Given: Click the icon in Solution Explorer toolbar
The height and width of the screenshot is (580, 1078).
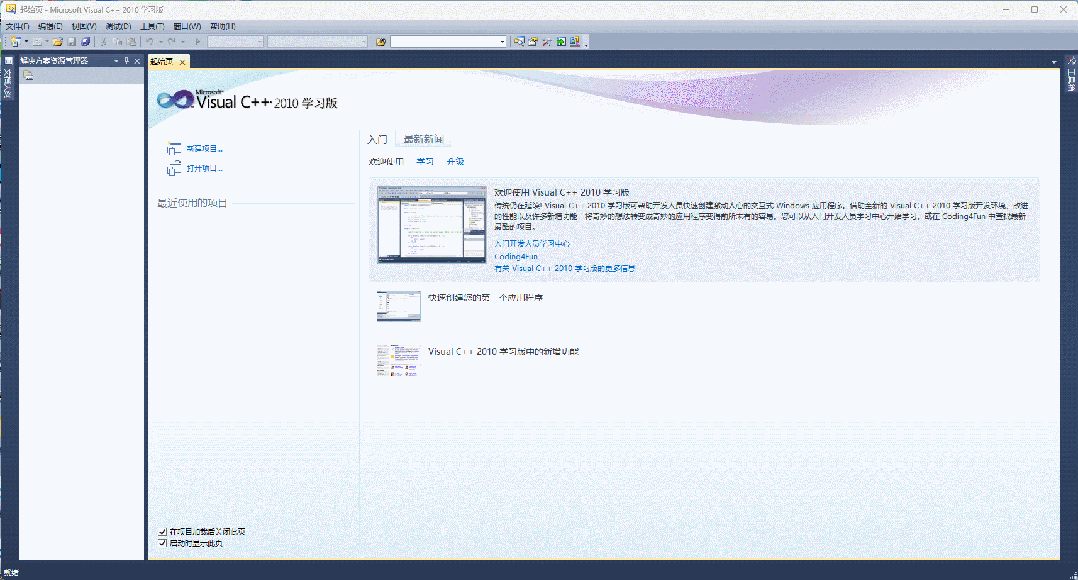Looking at the screenshot, I should point(28,75).
